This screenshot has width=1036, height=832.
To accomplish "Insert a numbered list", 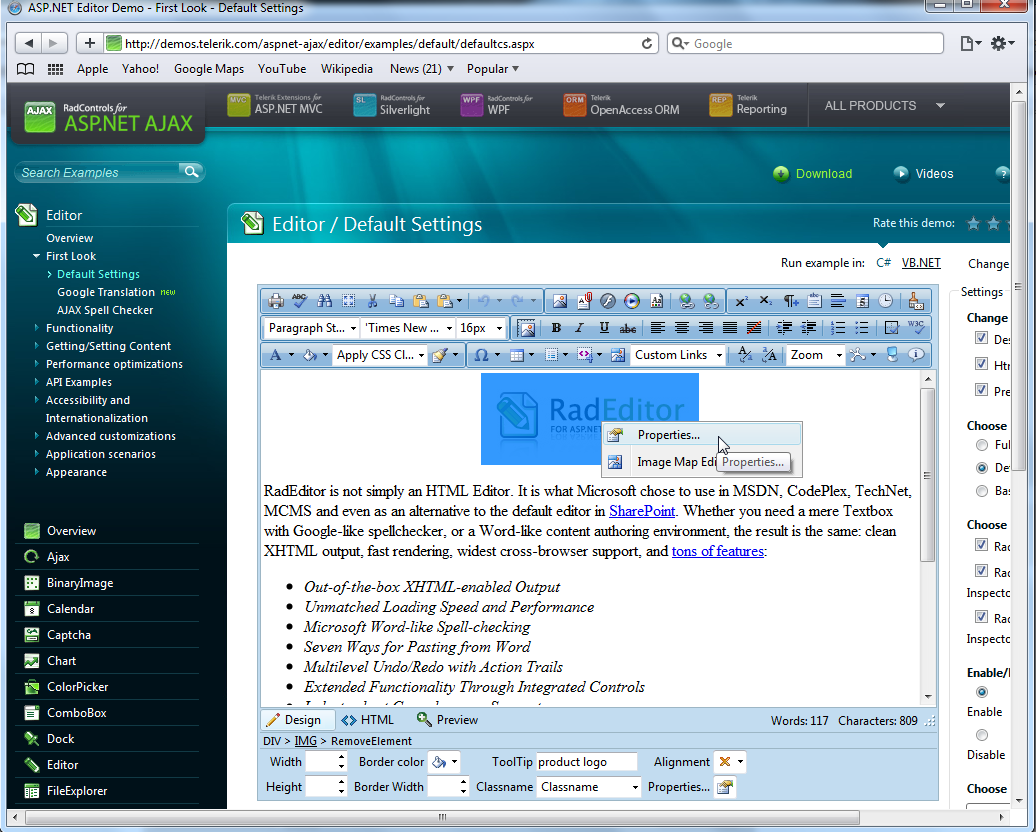I will coord(838,328).
